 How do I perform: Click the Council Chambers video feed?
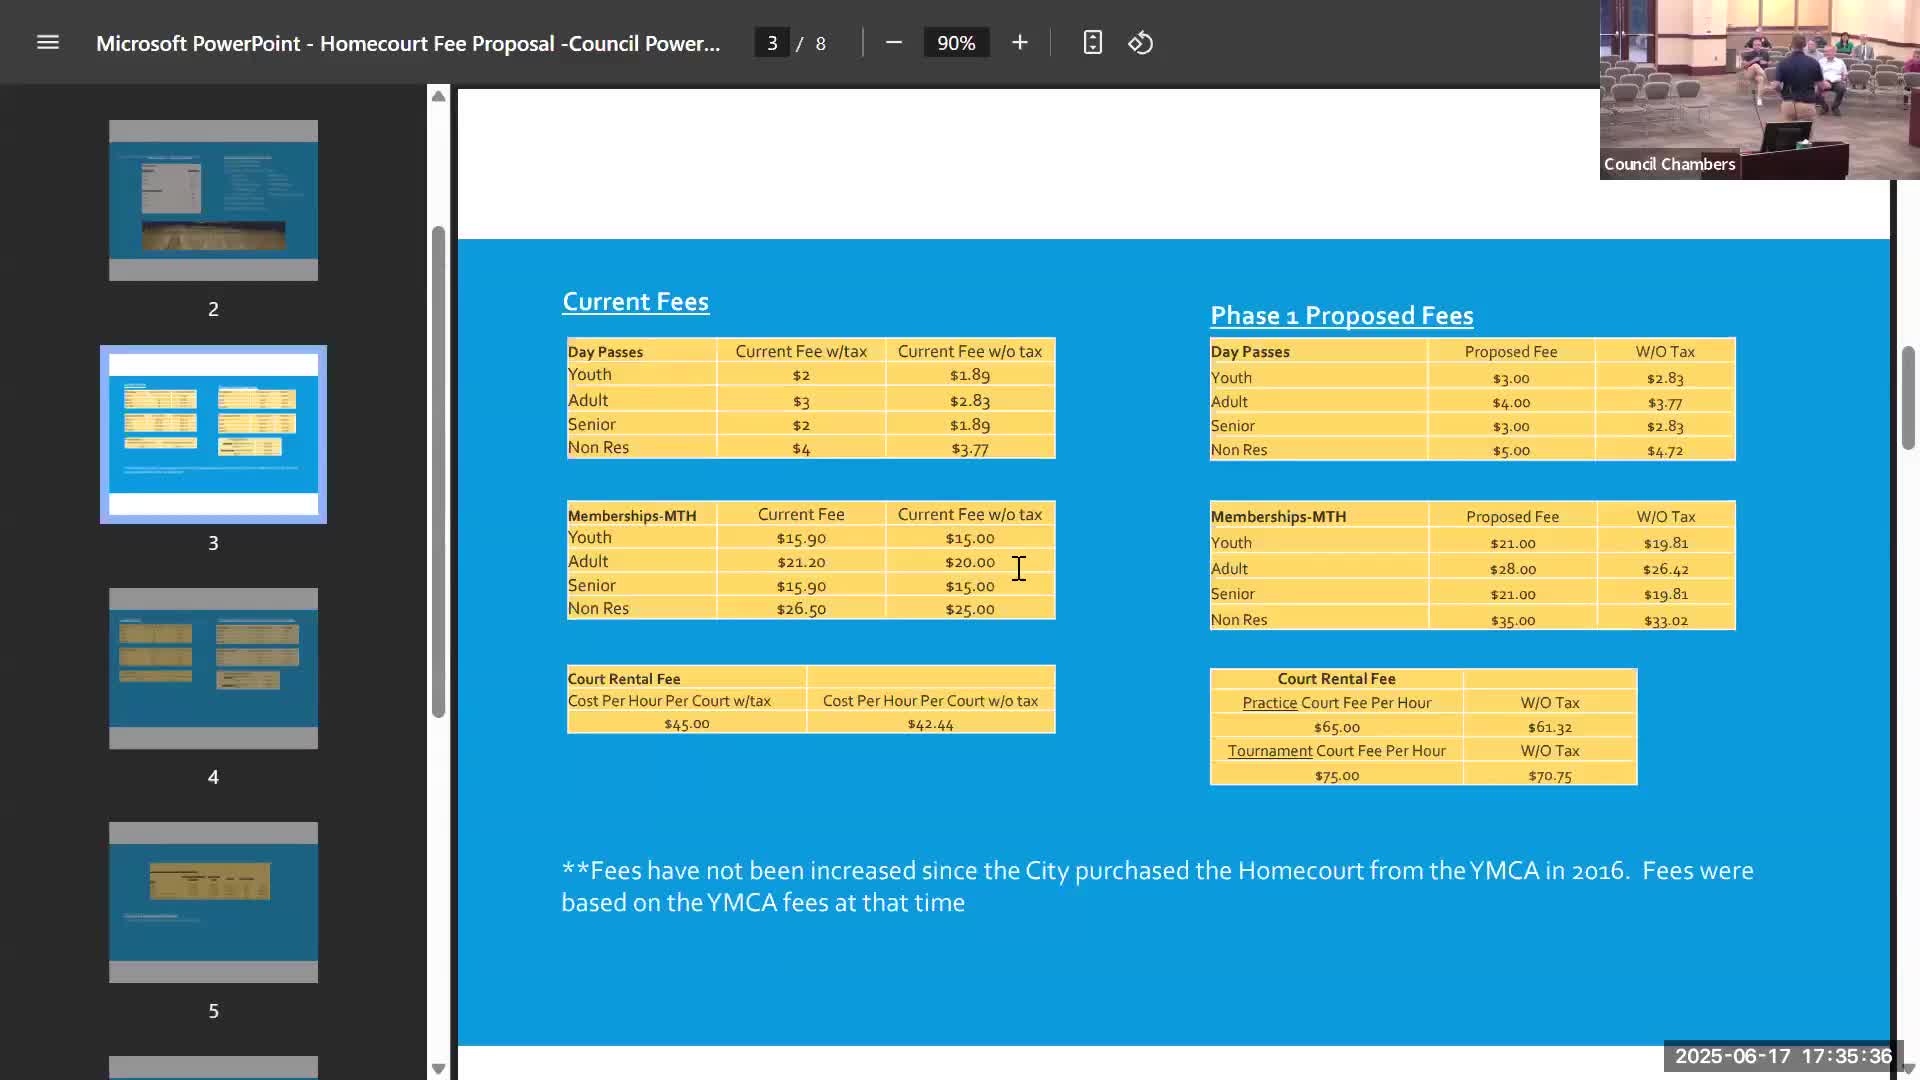pos(1758,90)
